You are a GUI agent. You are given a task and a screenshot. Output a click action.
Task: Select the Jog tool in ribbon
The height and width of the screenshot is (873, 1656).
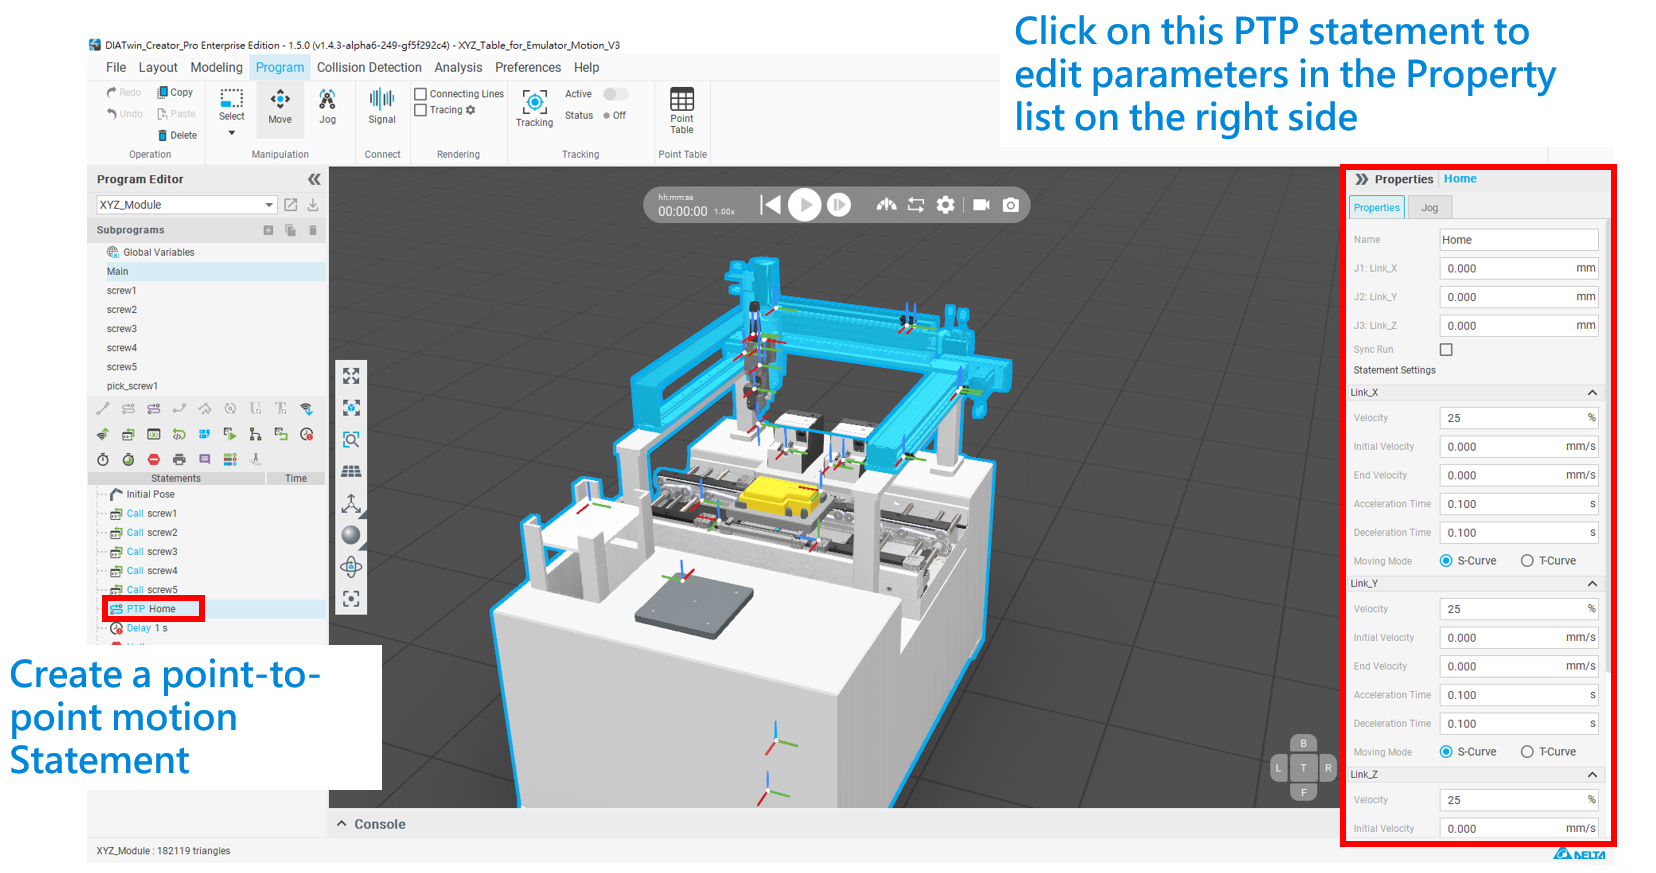click(327, 106)
